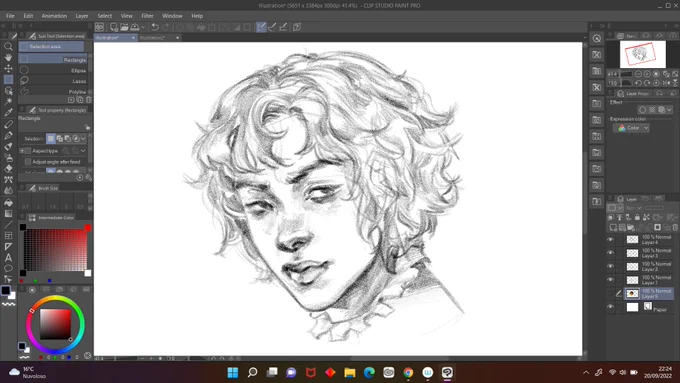680x383 pixels.
Task: Enable Adjust angle after fixed checkbox
Action: coord(28,162)
